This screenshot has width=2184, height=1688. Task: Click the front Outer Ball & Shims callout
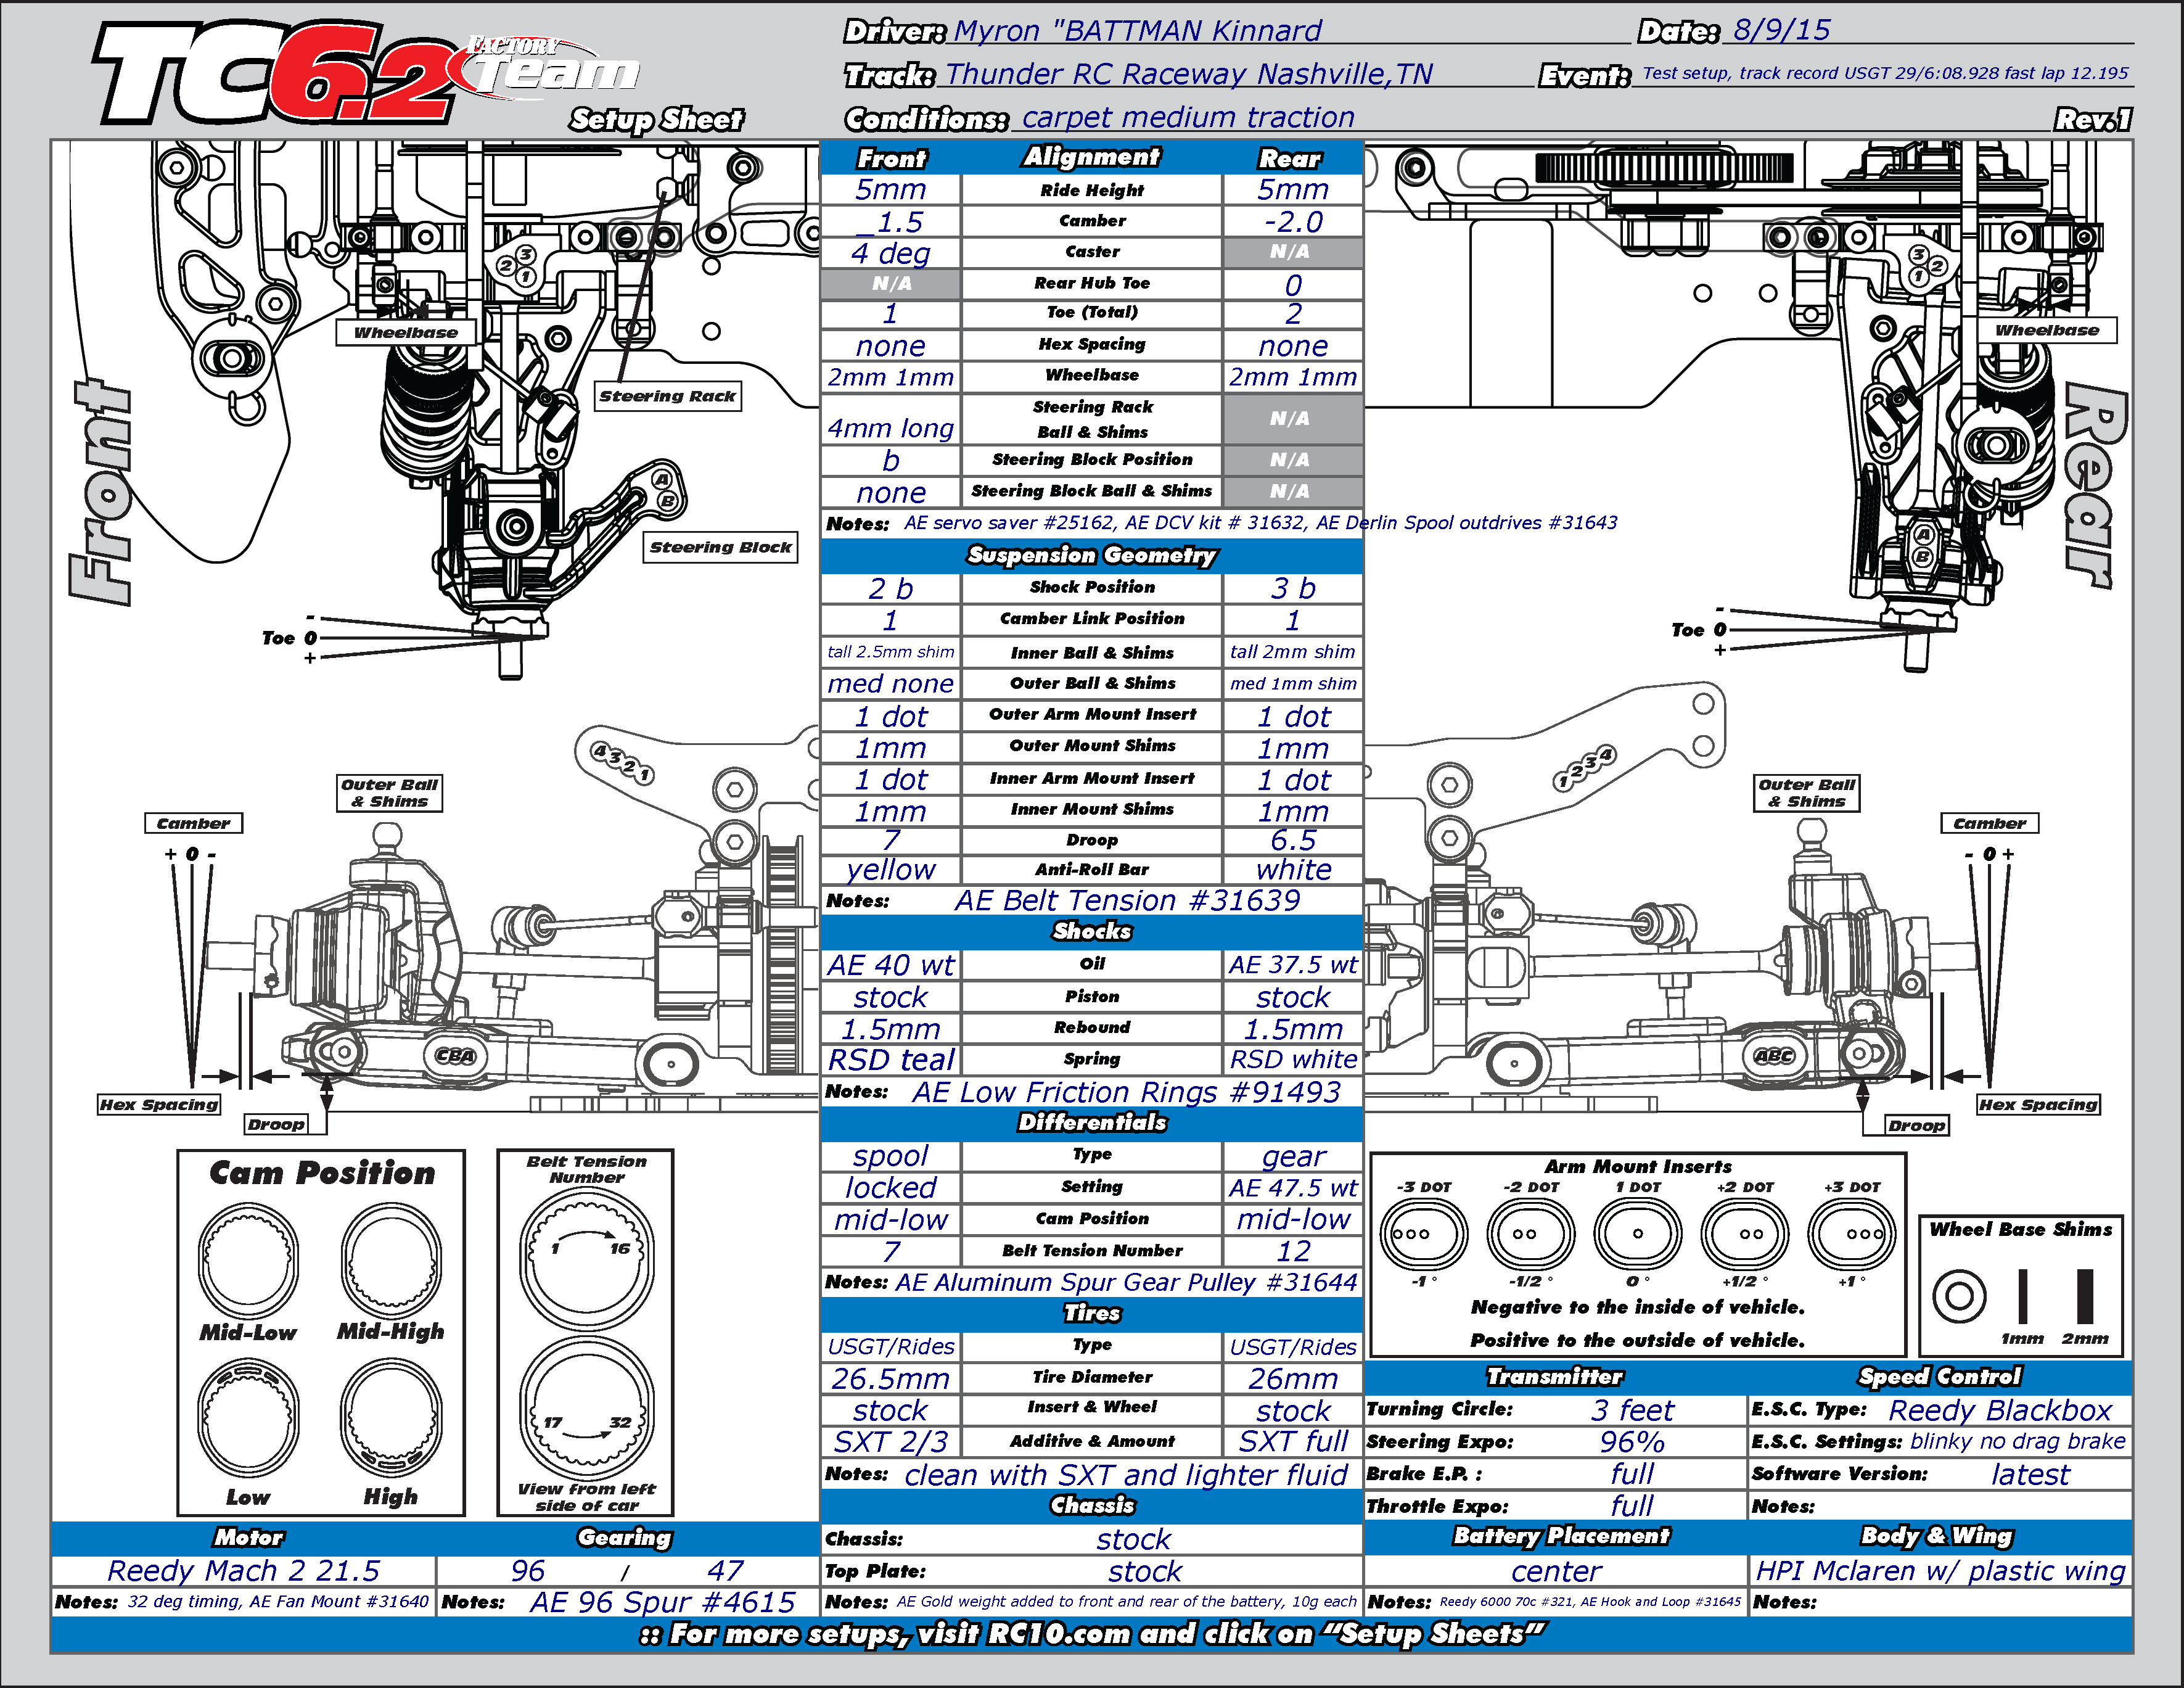[x=390, y=793]
